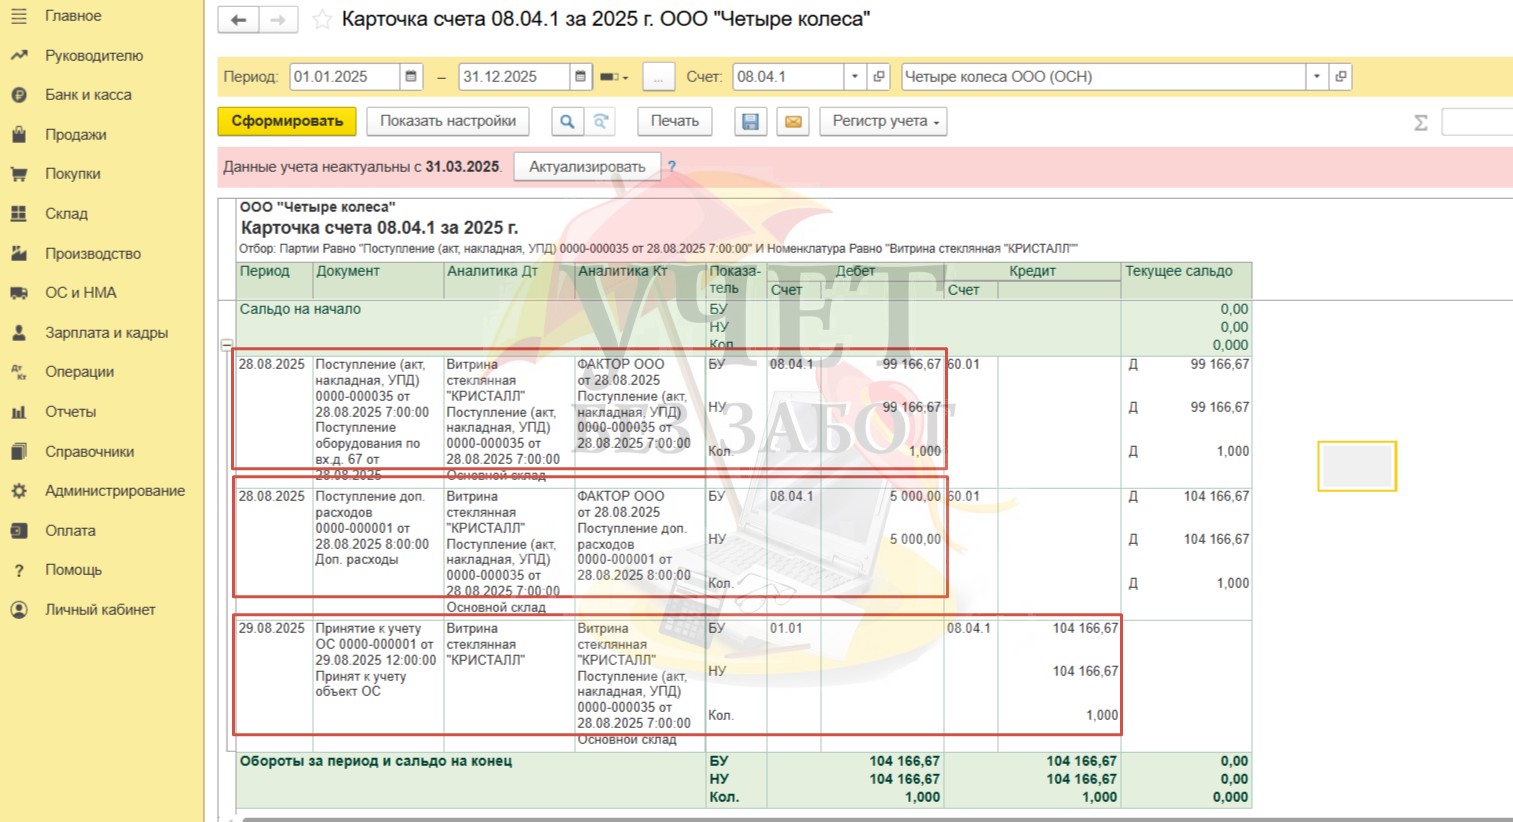Image resolution: width=1513 pixels, height=822 pixels.
Task: Click the Текущее сальдо column header
Action: coord(1186,280)
